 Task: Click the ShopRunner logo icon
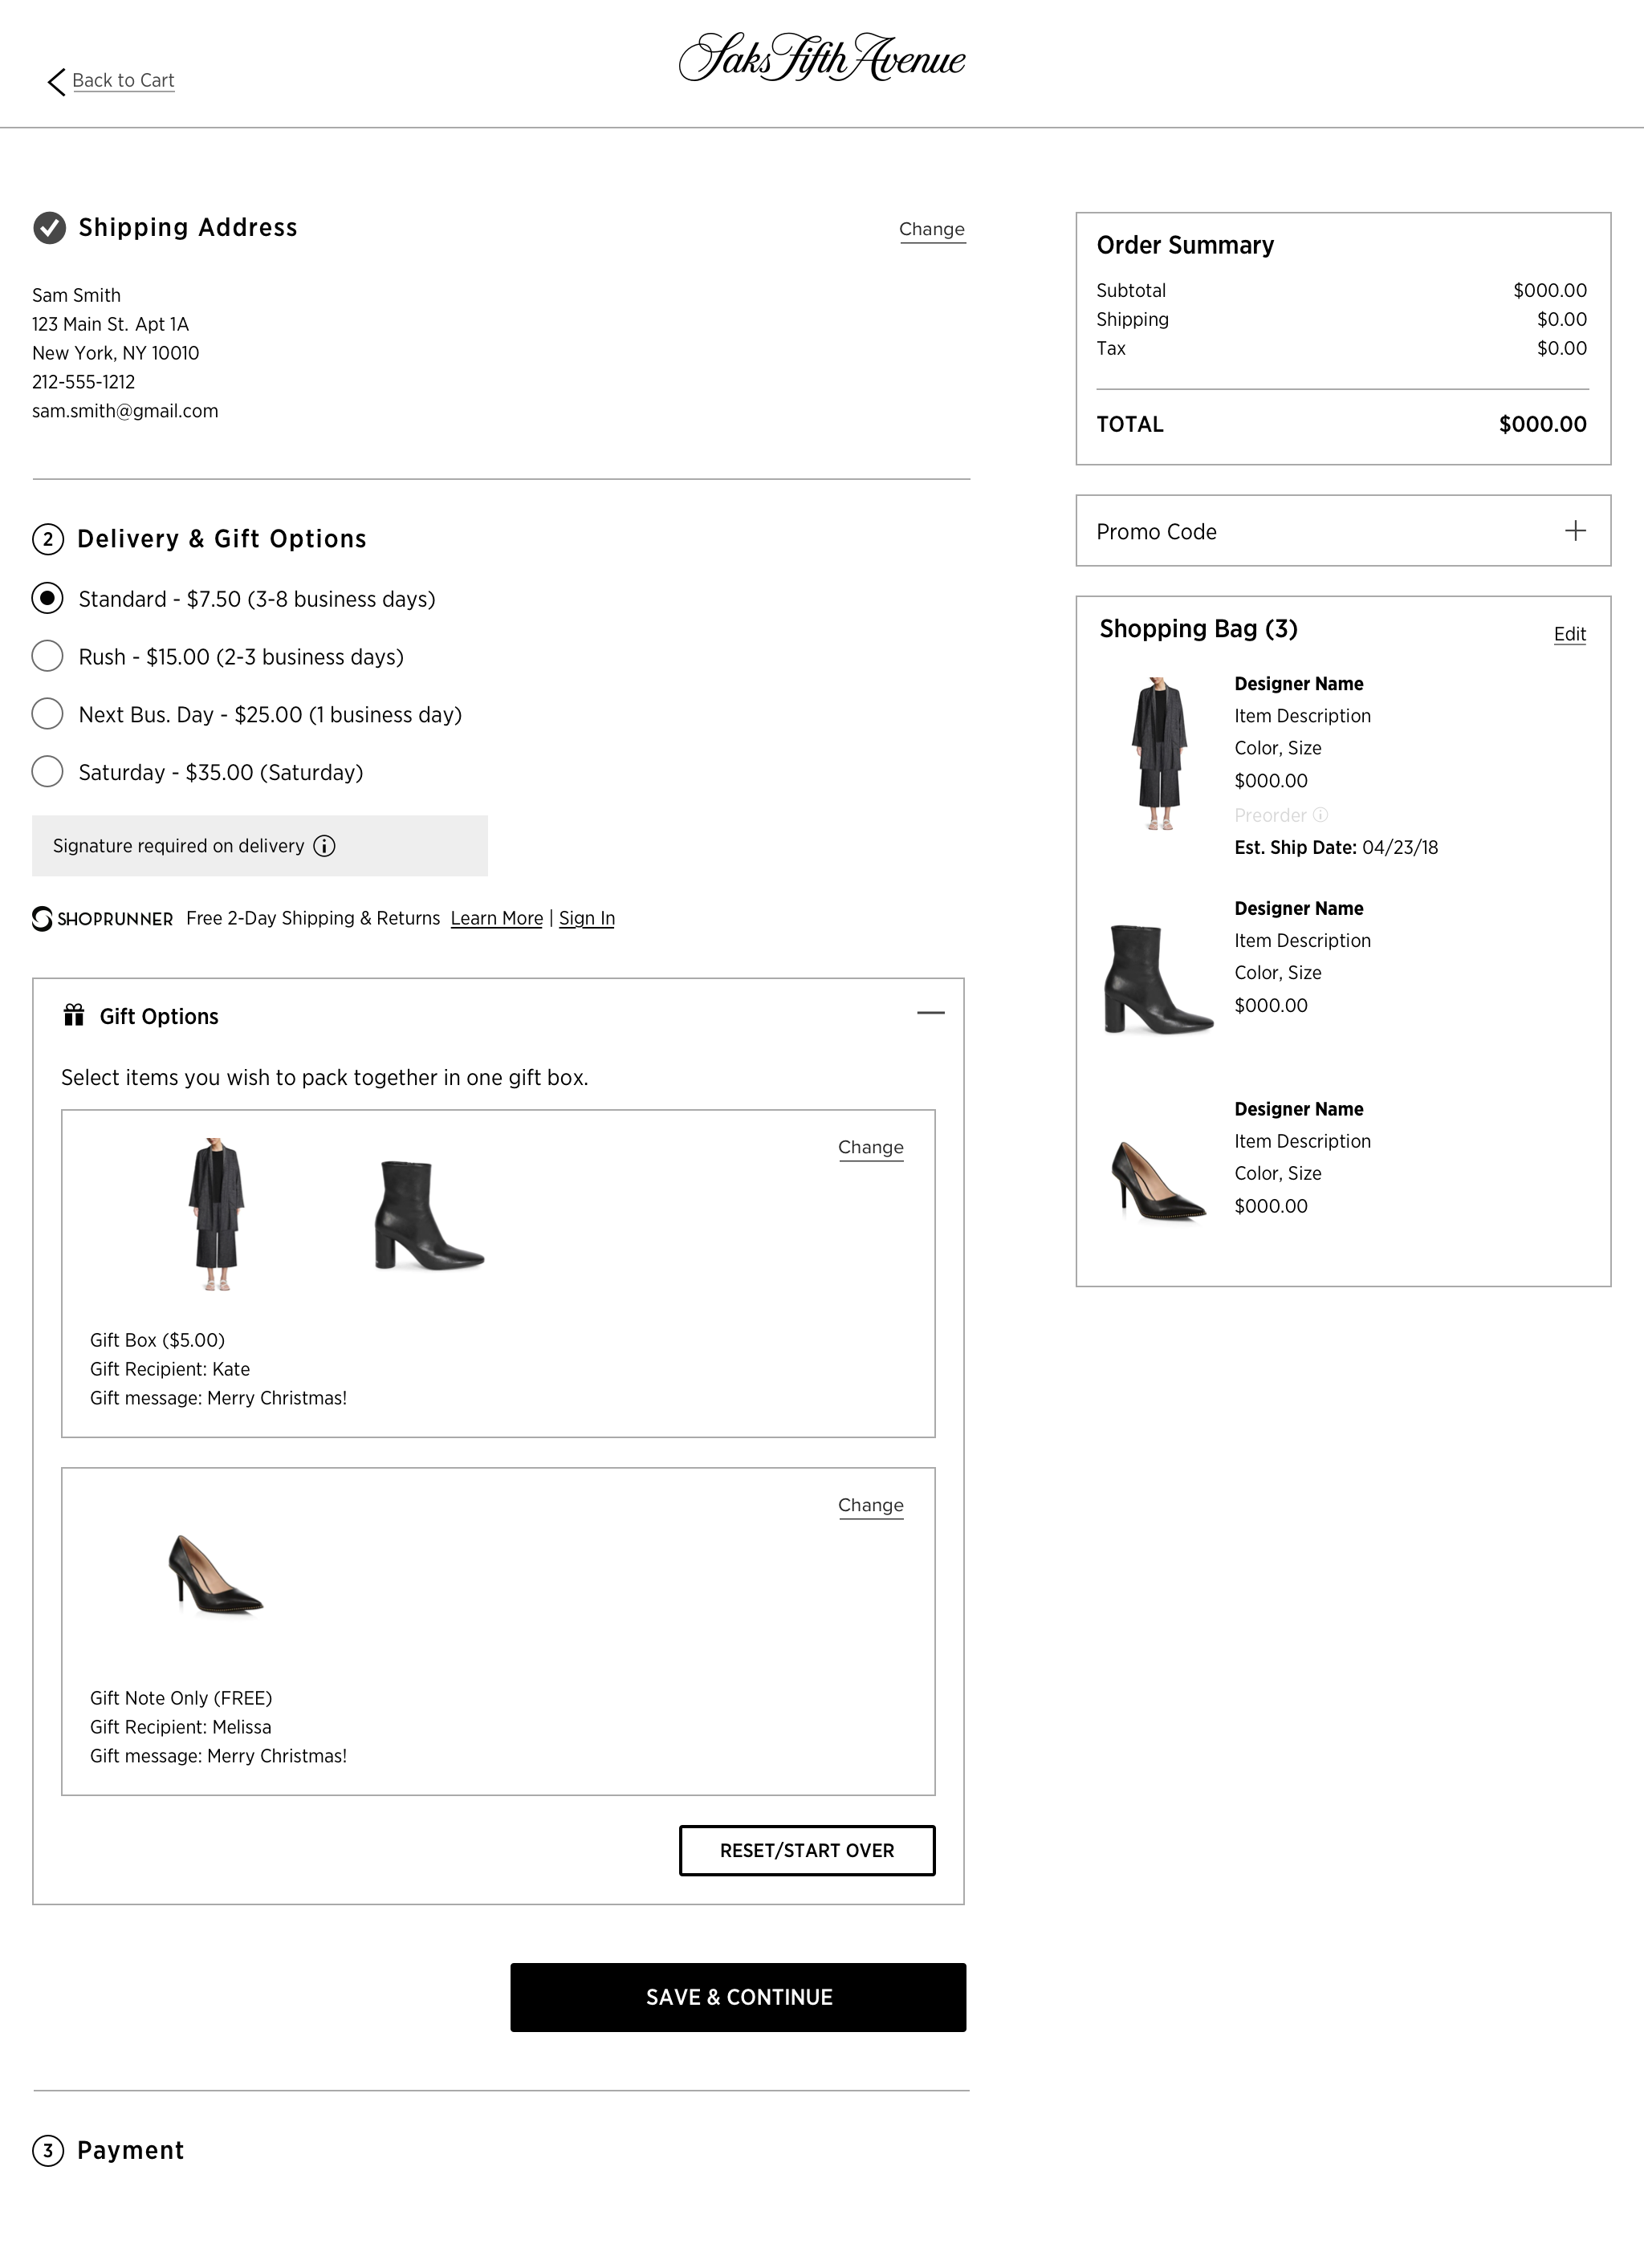coord(42,918)
